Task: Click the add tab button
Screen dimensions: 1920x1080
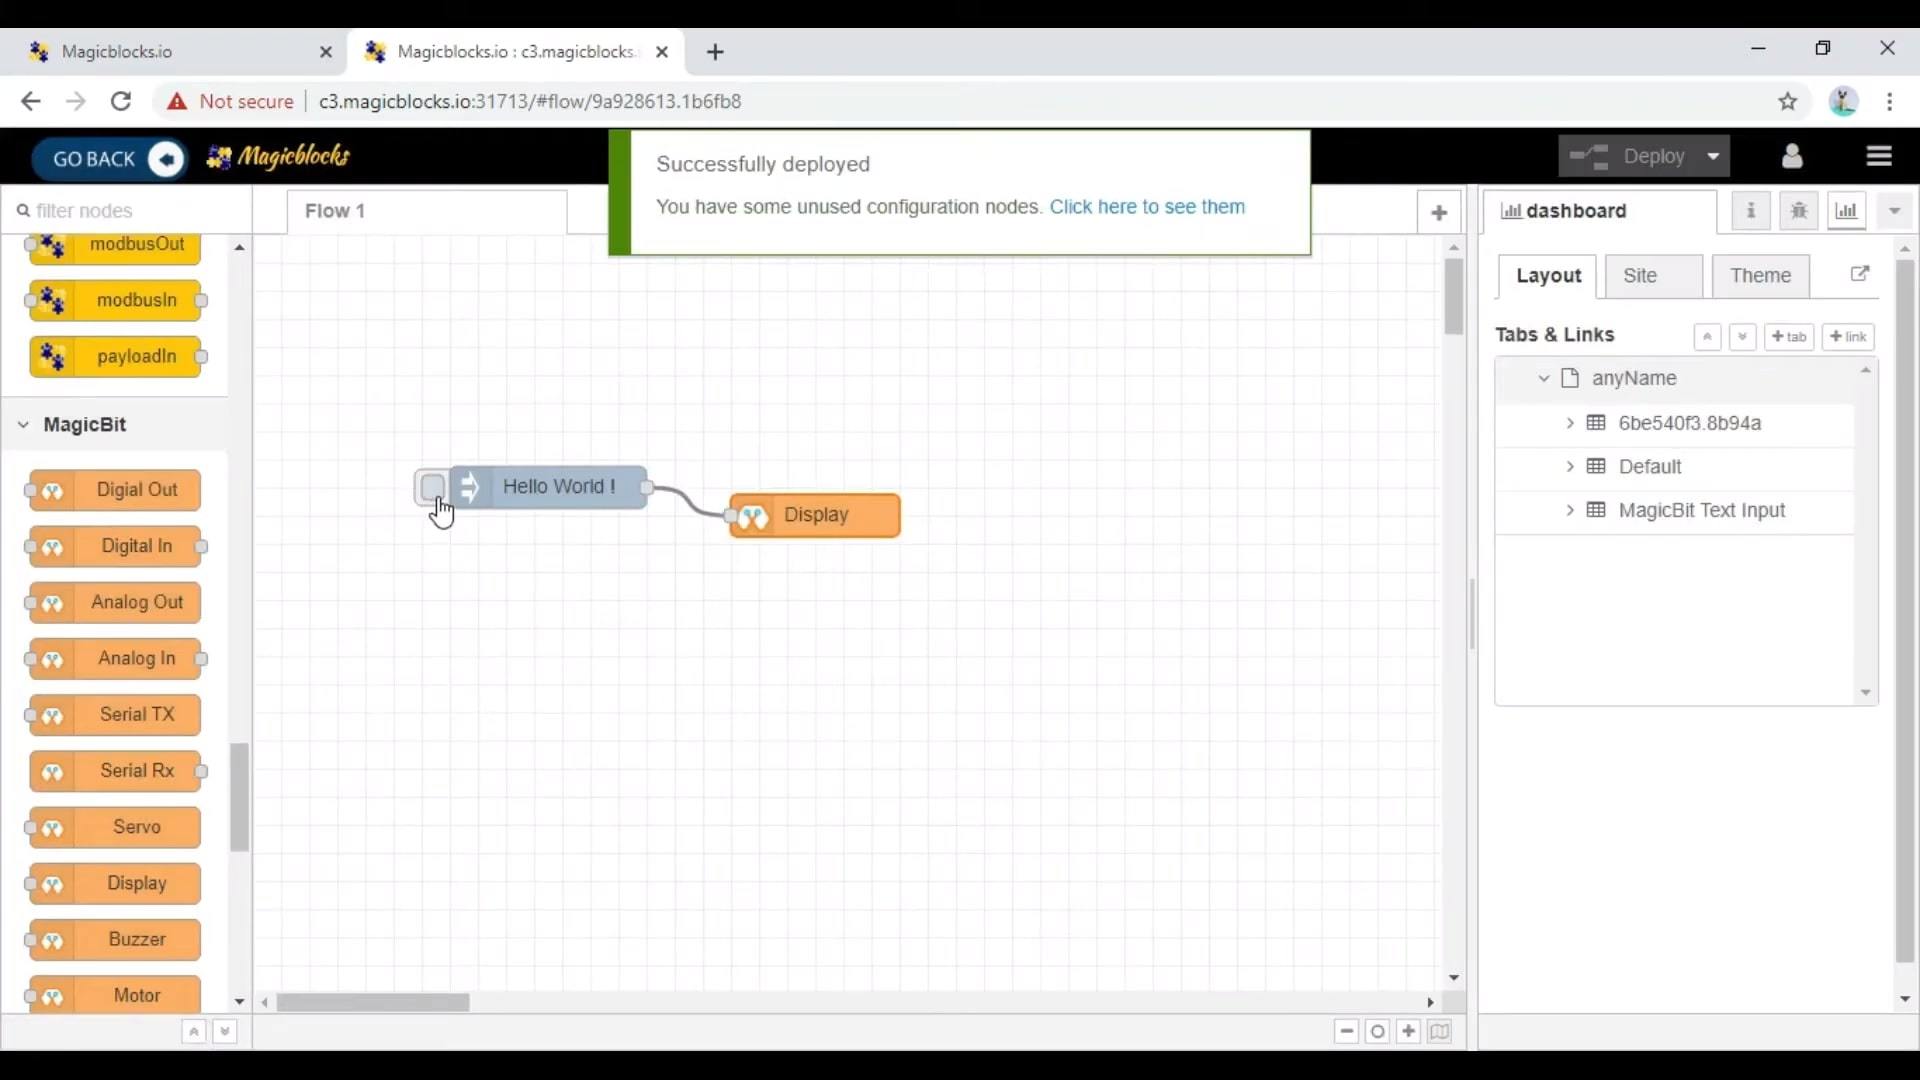Action: point(1789,337)
